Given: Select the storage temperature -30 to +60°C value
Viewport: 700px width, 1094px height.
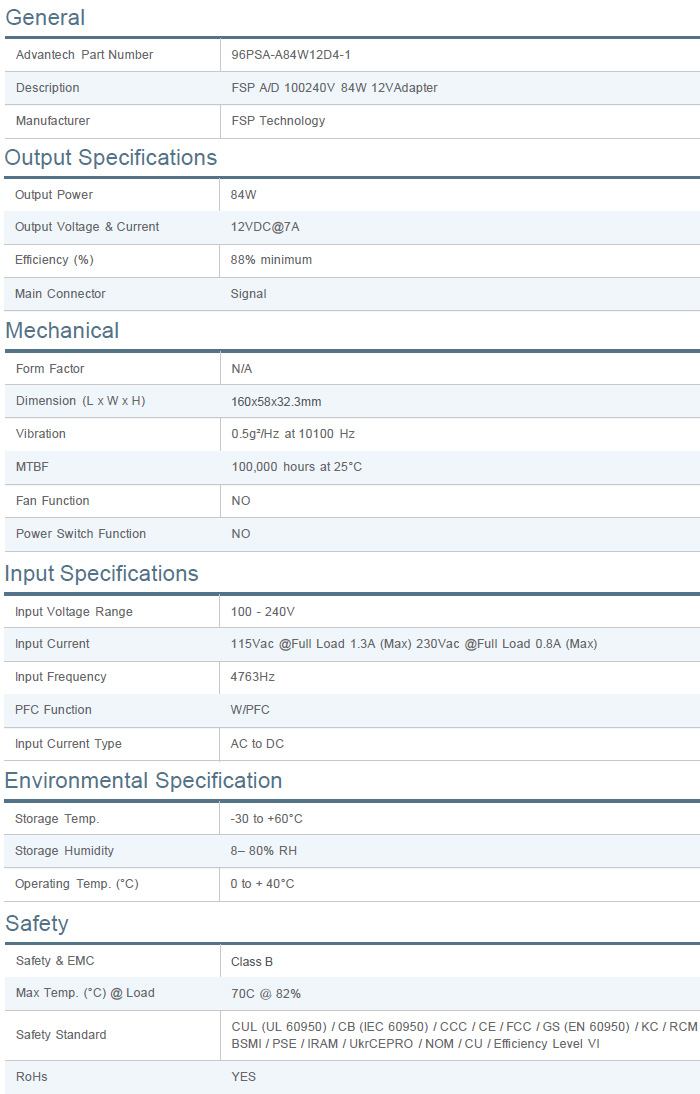Looking at the screenshot, I should click(x=267, y=819).
